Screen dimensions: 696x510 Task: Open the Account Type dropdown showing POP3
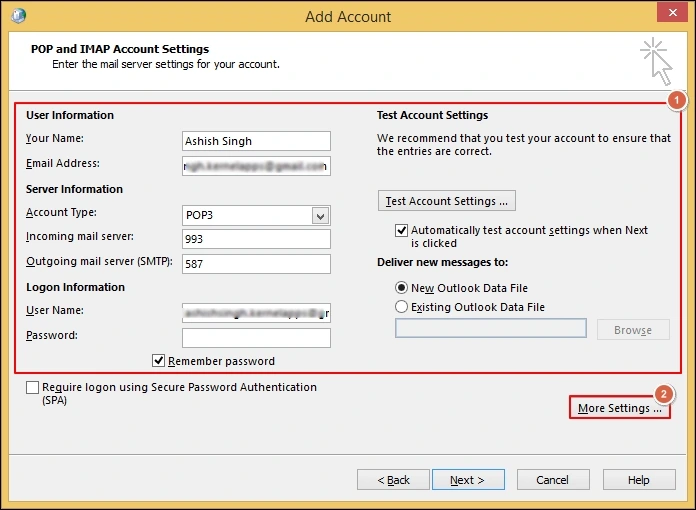pyautogui.click(x=320, y=215)
